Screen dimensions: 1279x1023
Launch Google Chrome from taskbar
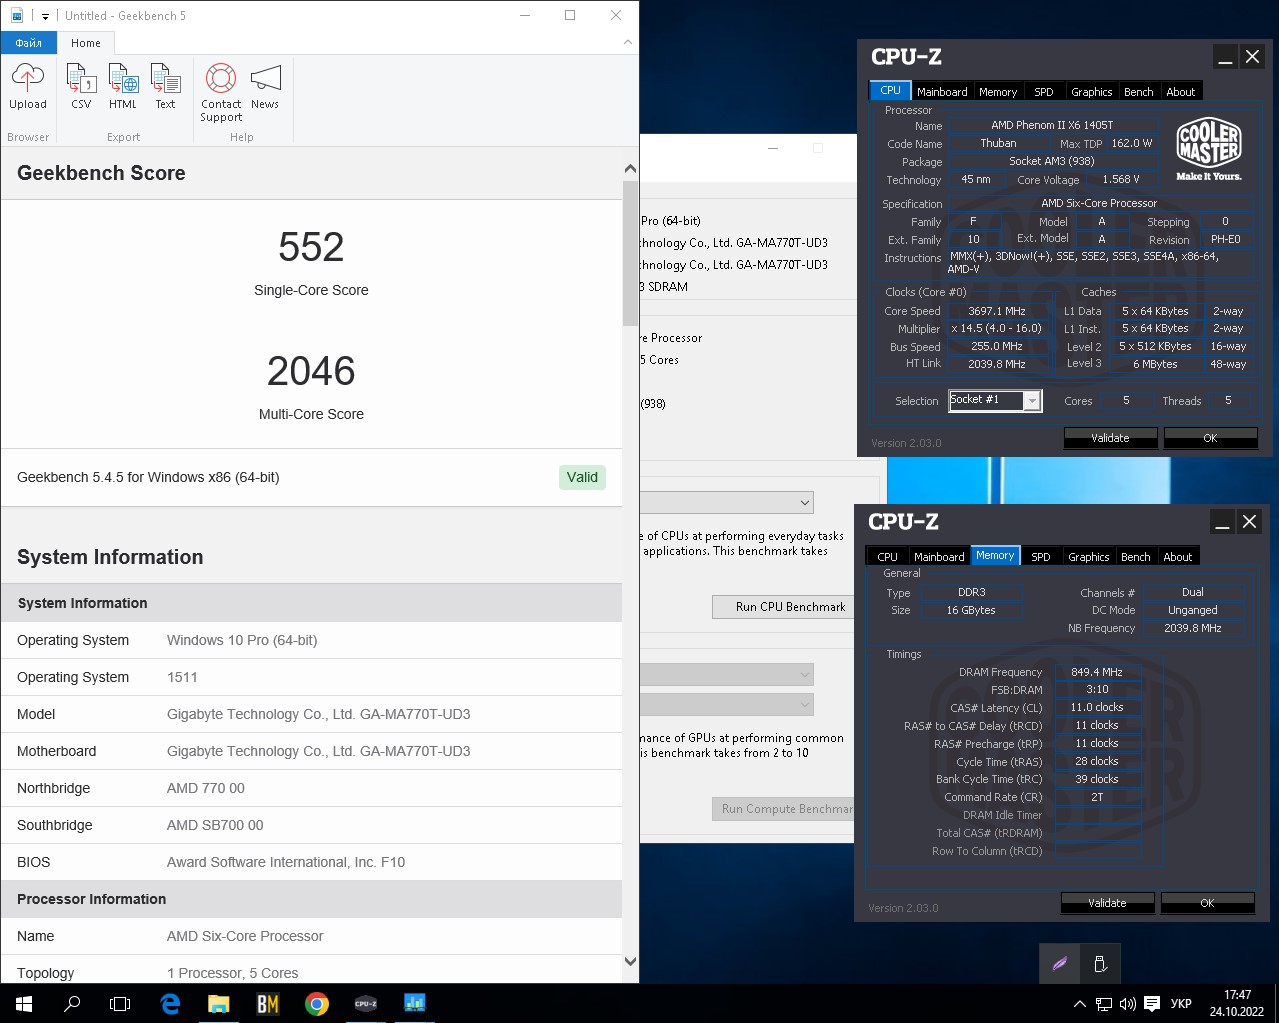[316, 1003]
